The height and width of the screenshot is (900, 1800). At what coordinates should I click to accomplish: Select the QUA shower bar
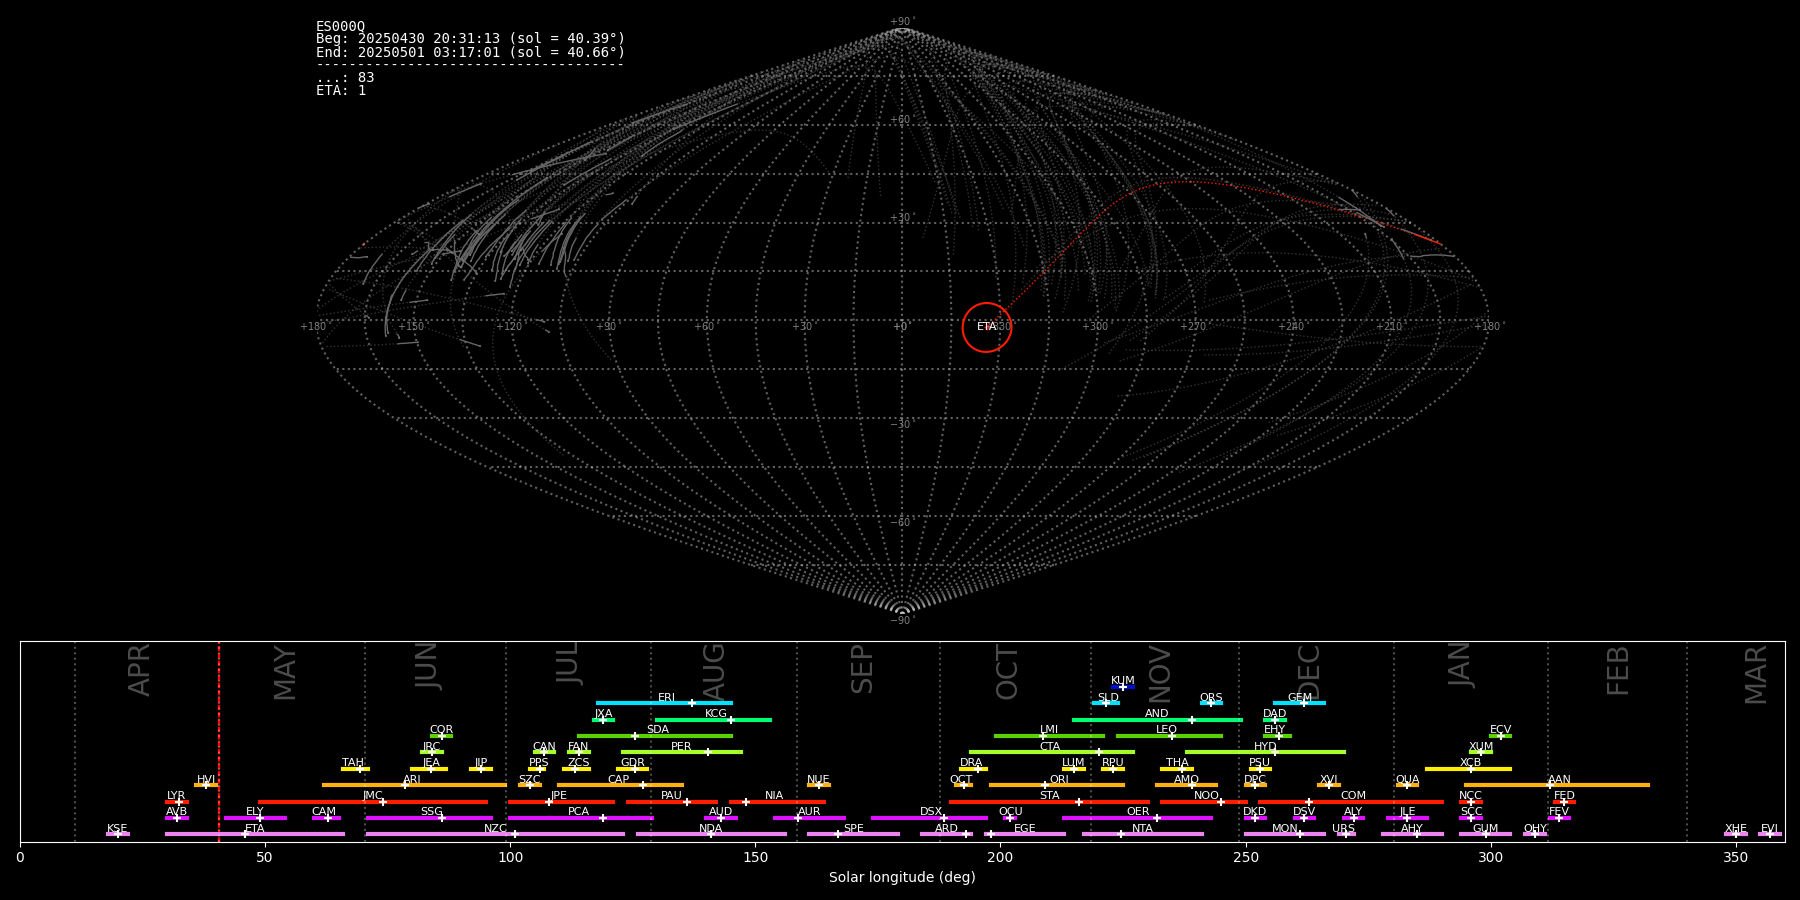pos(1407,785)
